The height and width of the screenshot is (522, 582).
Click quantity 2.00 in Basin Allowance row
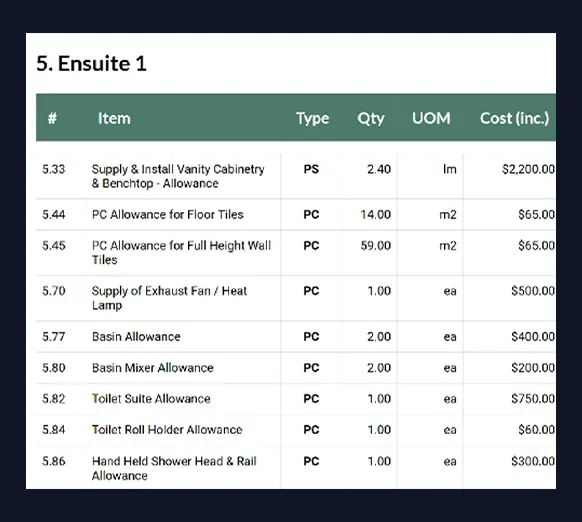pyautogui.click(x=379, y=337)
